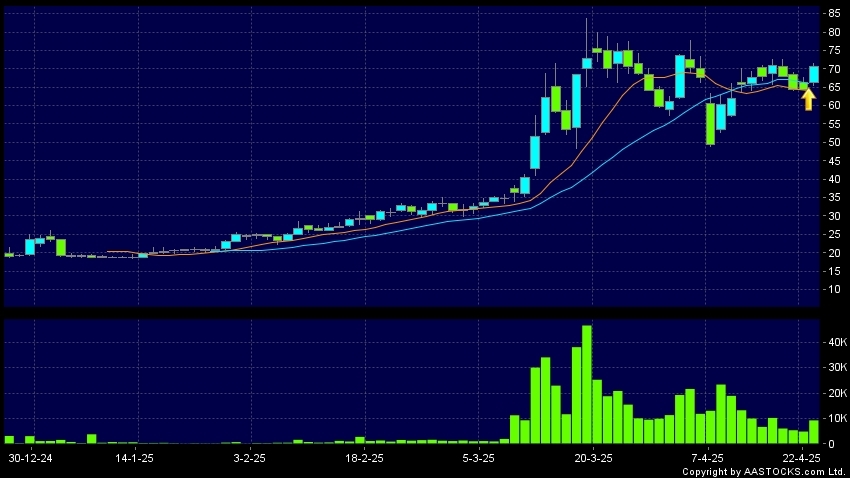Click the 14-1-25 date label
The height and width of the screenshot is (478, 850).
(134, 458)
